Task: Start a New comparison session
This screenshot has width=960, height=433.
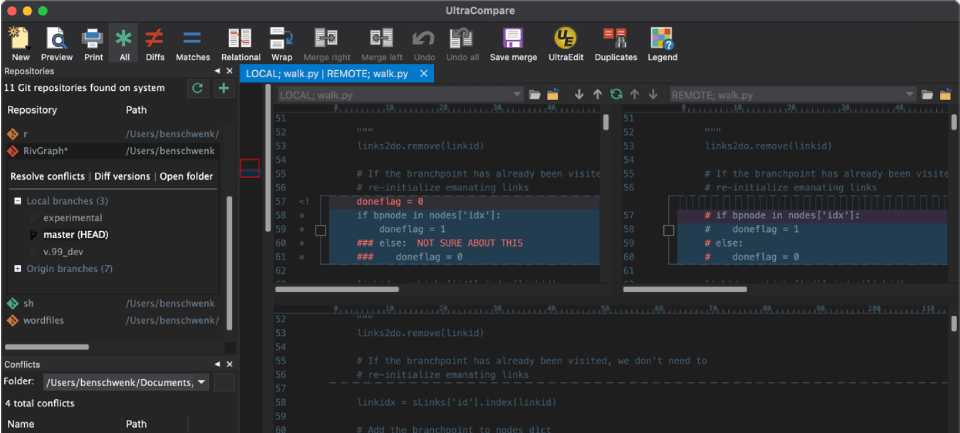Action: [20, 44]
